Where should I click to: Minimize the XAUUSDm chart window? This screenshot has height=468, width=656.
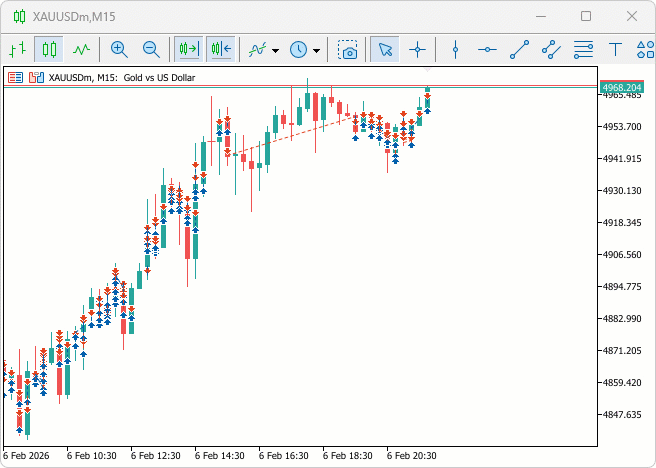click(541, 16)
